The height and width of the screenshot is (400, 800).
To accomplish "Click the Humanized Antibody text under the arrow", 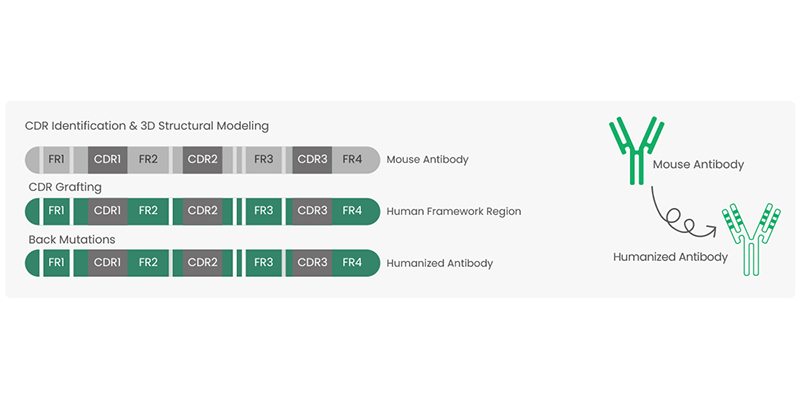I will coord(670,257).
